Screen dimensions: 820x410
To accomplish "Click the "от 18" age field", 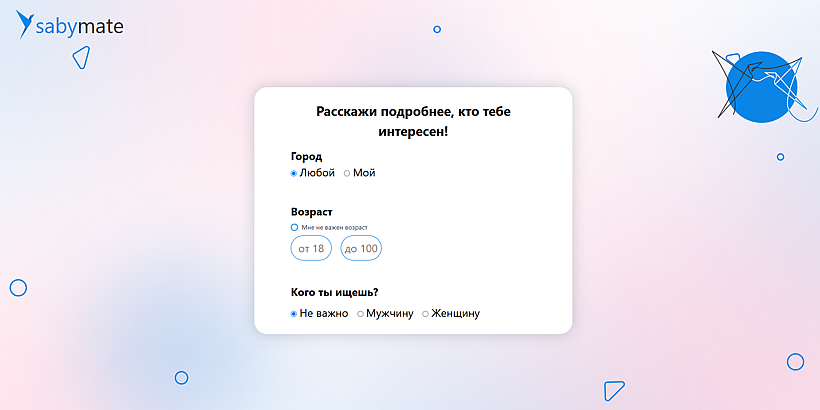I will coord(311,248).
